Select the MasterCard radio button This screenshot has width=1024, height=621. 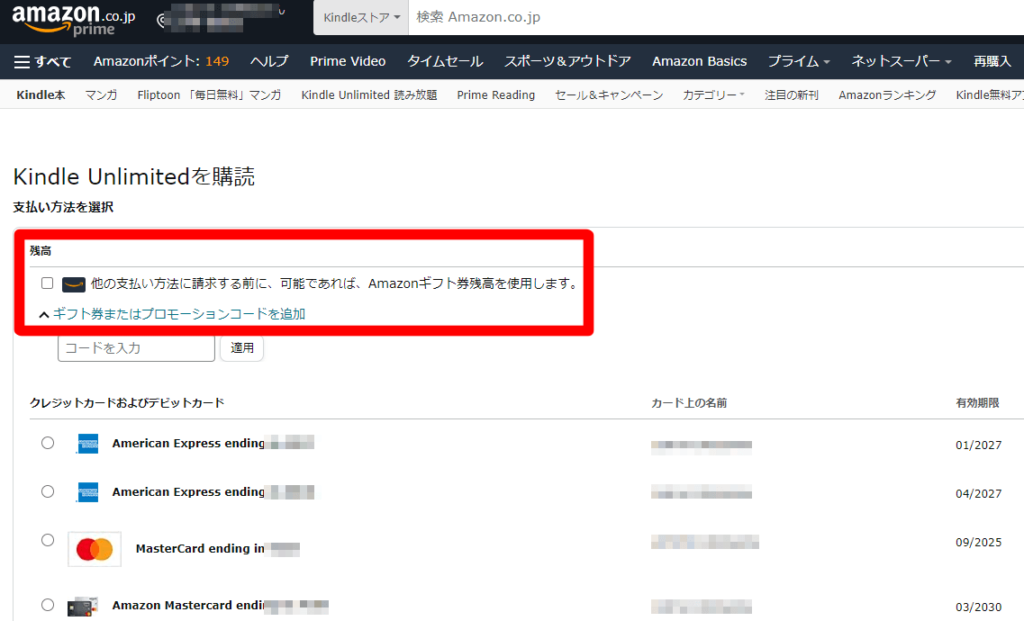(48, 540)
